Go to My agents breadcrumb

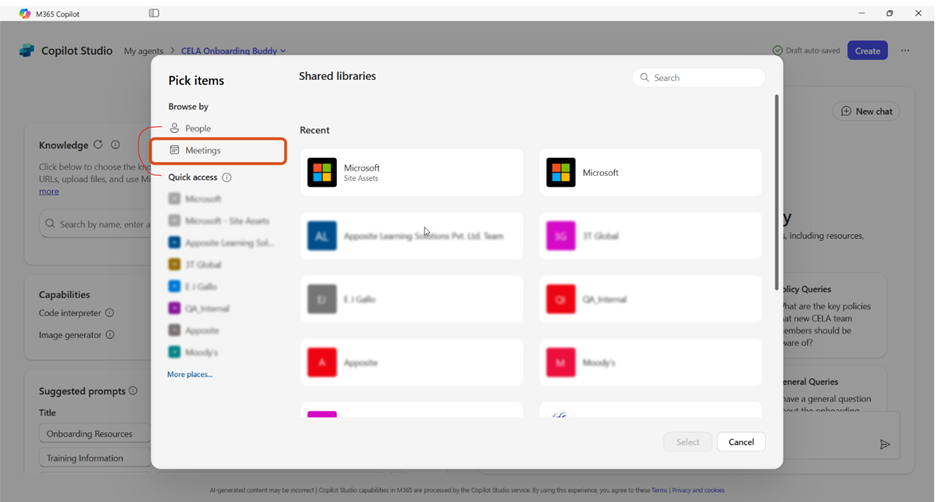(x=143, y=51)
